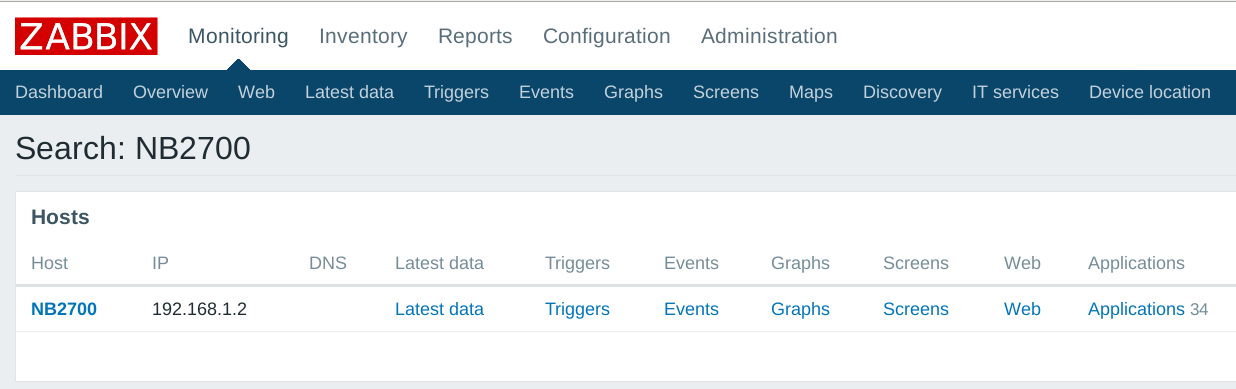Open Events in the submenu bar

[x=546, y=92]
